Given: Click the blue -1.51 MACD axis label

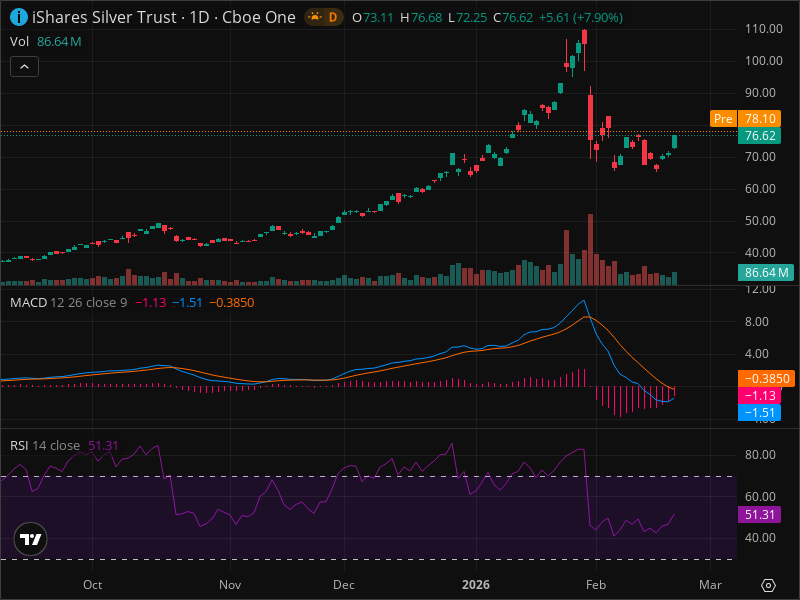Looking at the screenshot, I should [x=759, y=412].
